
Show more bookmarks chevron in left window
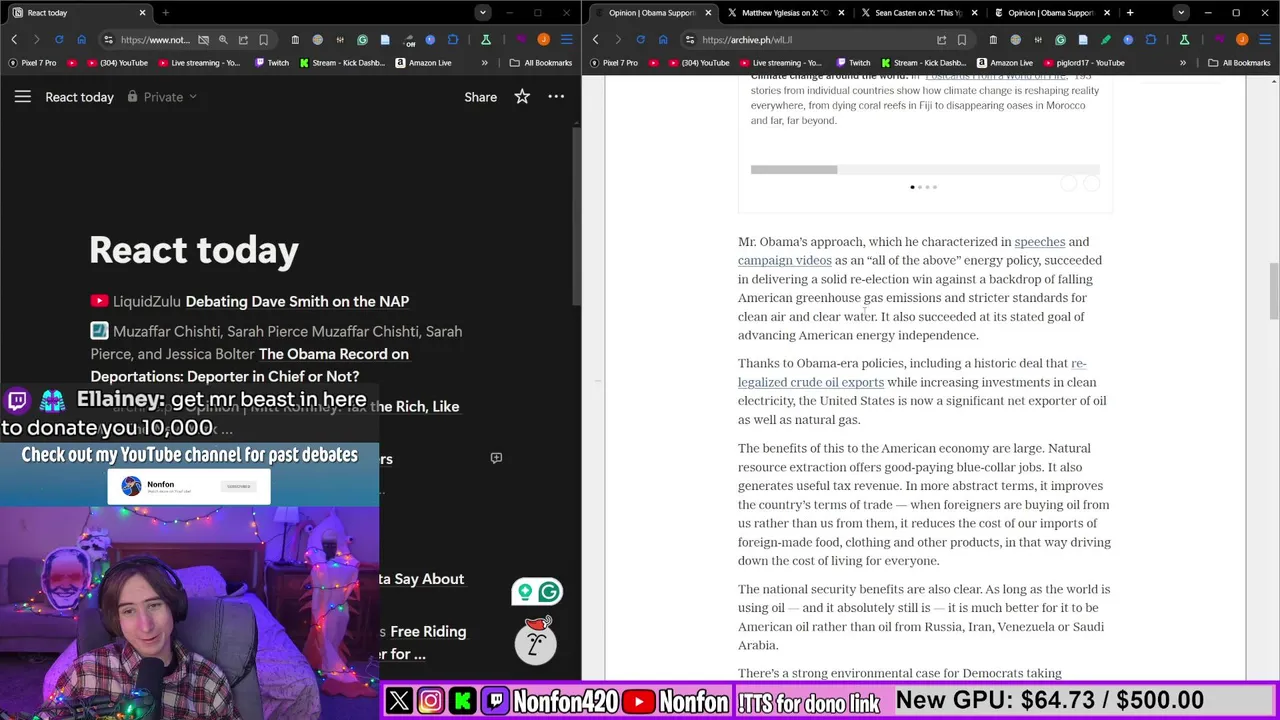485,62
